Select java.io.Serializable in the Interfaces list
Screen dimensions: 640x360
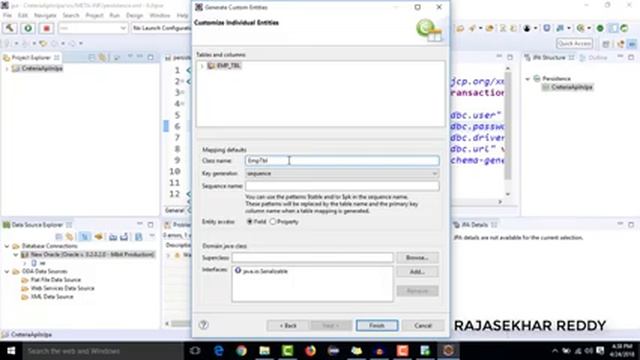261,271
